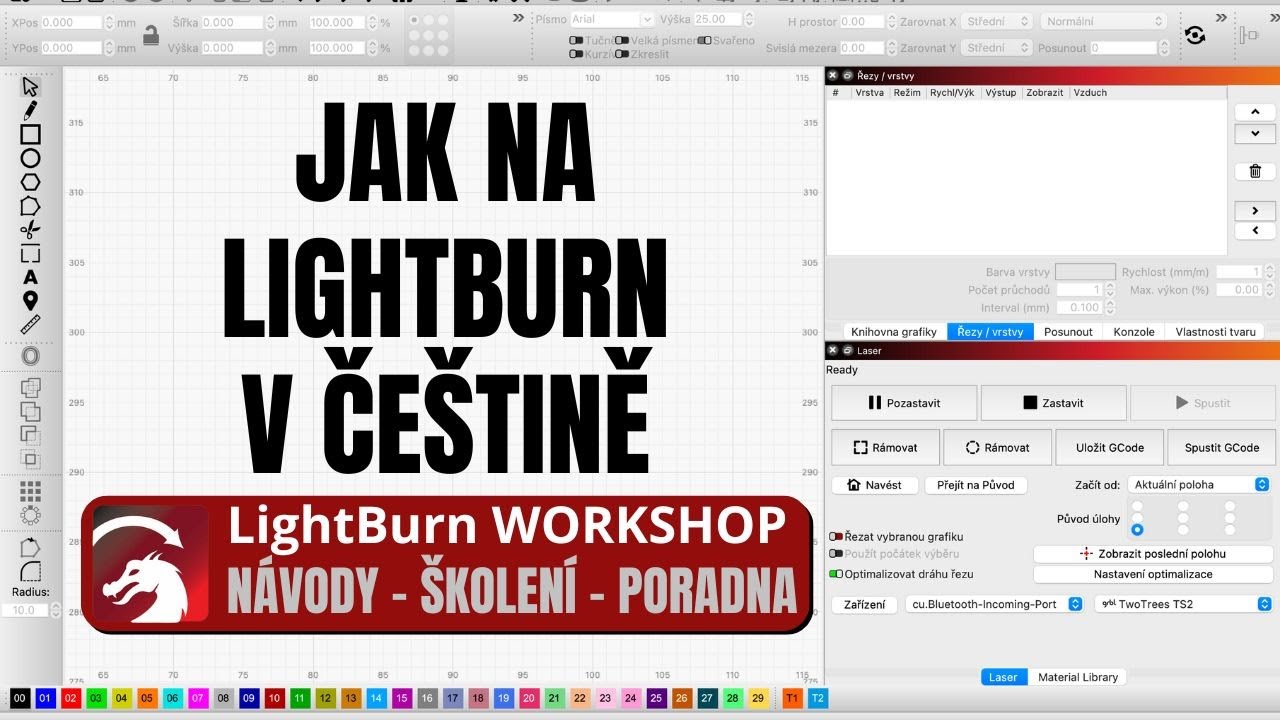The height and width of the screenshot is (720, 1280).
Task: Click the boolean union icon
Action: coord(30,411)
